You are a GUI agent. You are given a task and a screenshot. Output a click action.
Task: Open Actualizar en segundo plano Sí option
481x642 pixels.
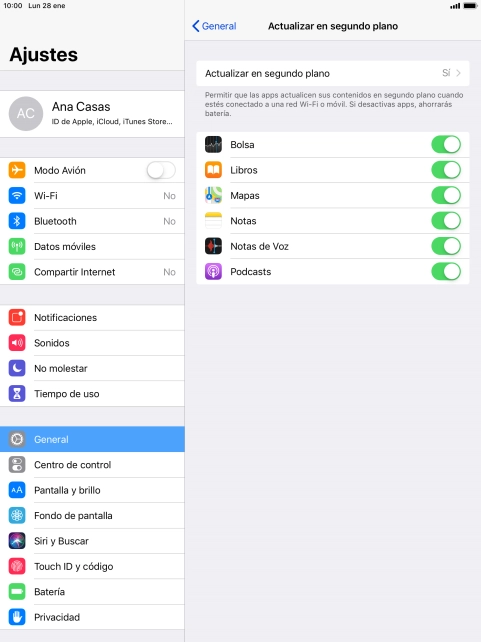pos(333,73)
